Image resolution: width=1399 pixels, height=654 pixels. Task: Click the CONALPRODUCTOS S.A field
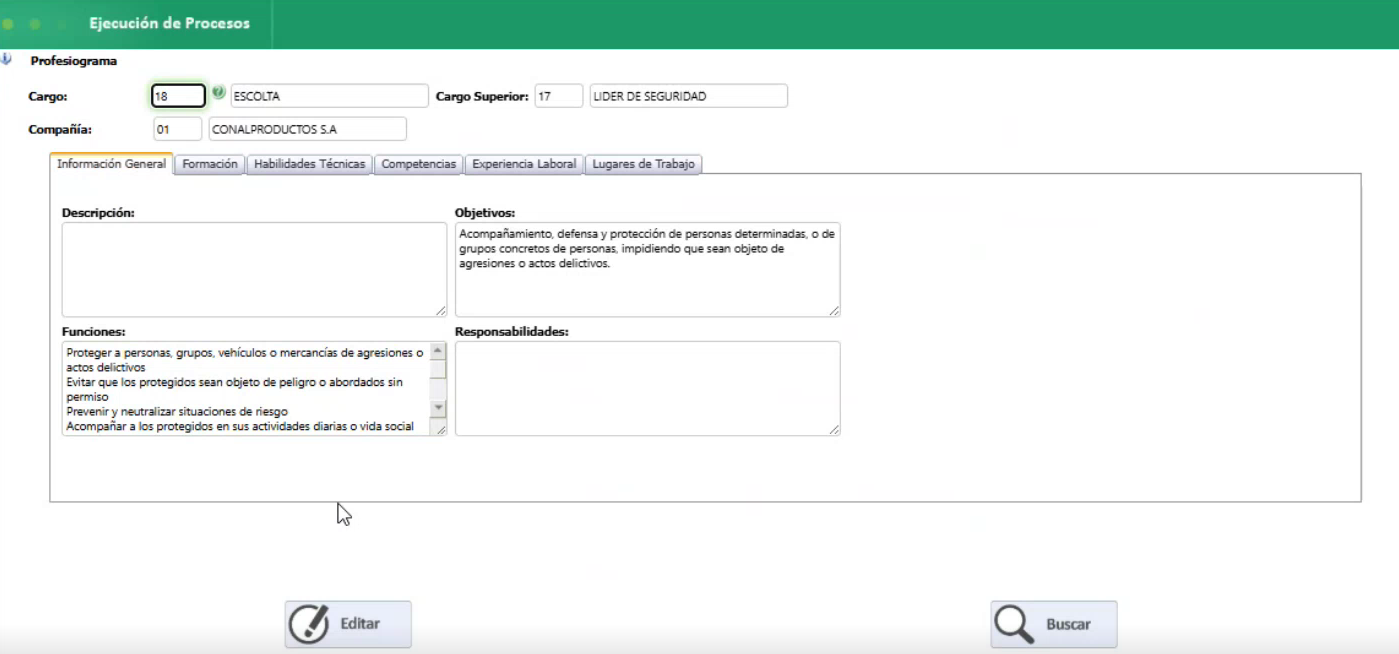point(308,129)
